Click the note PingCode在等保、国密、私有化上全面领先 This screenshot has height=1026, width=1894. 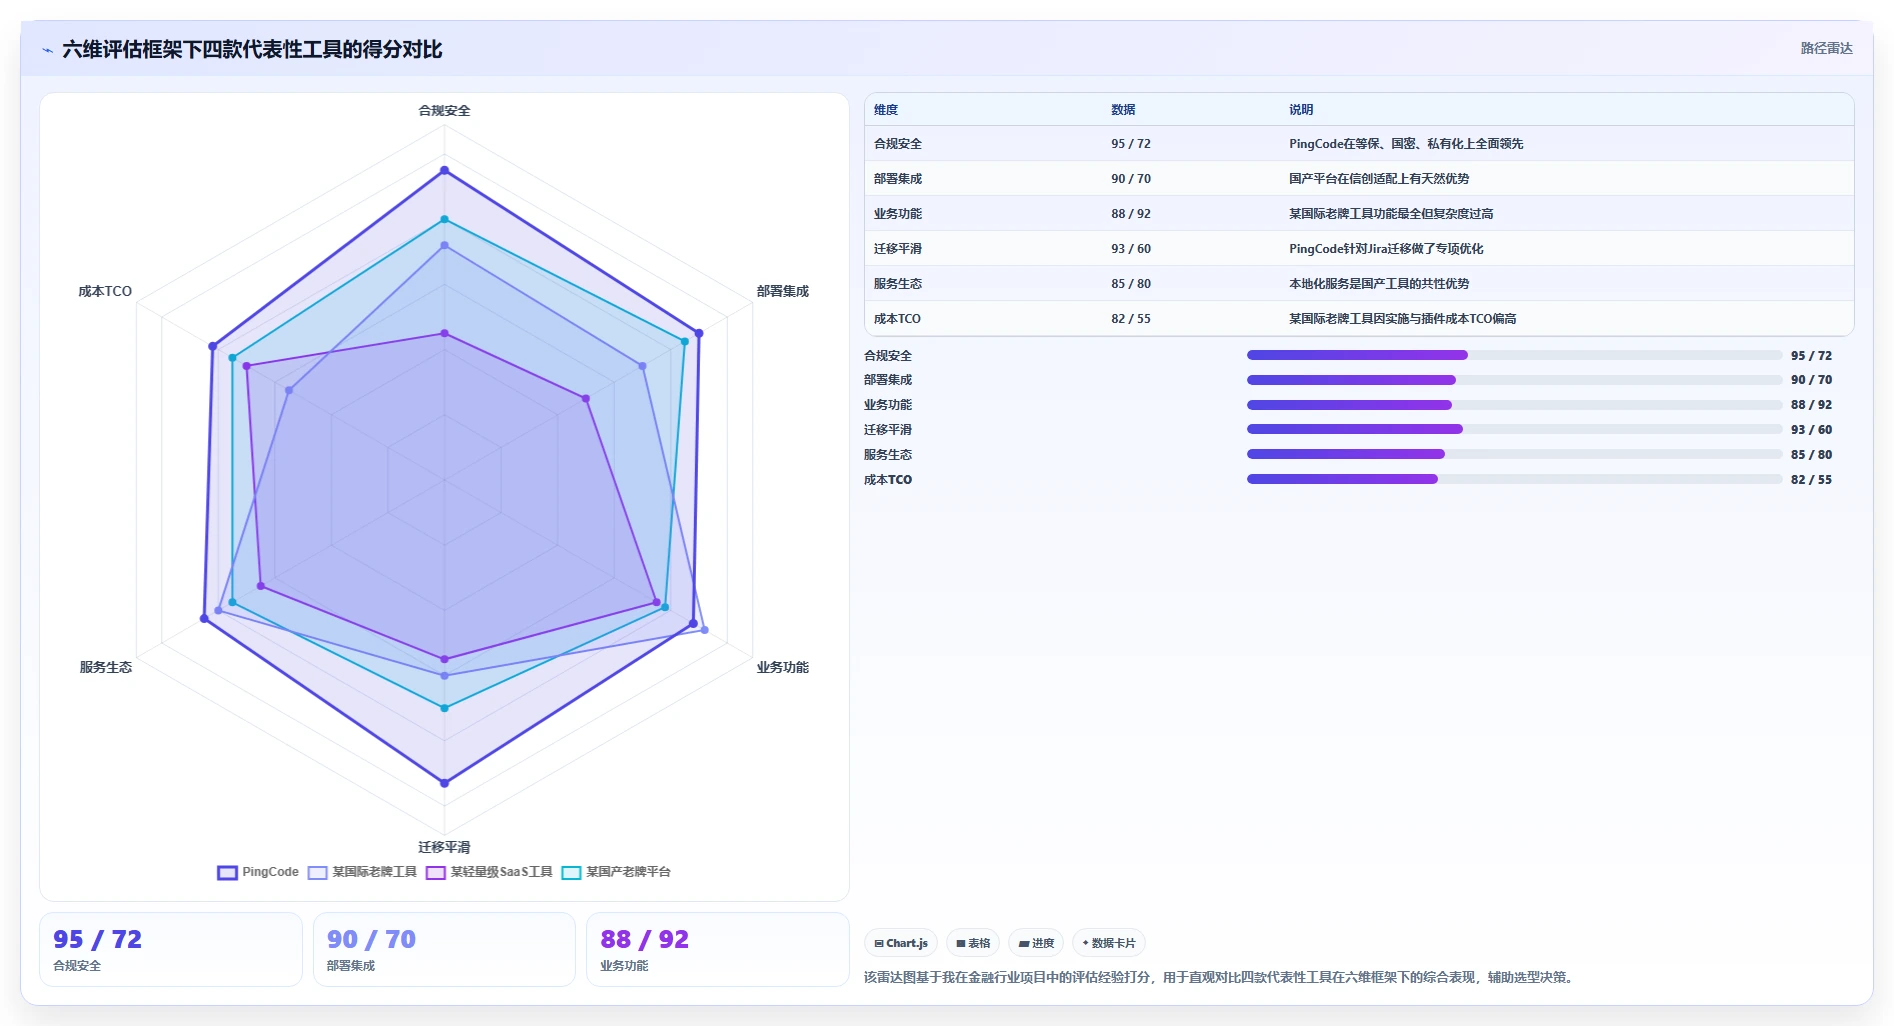tap(1406, 144)
